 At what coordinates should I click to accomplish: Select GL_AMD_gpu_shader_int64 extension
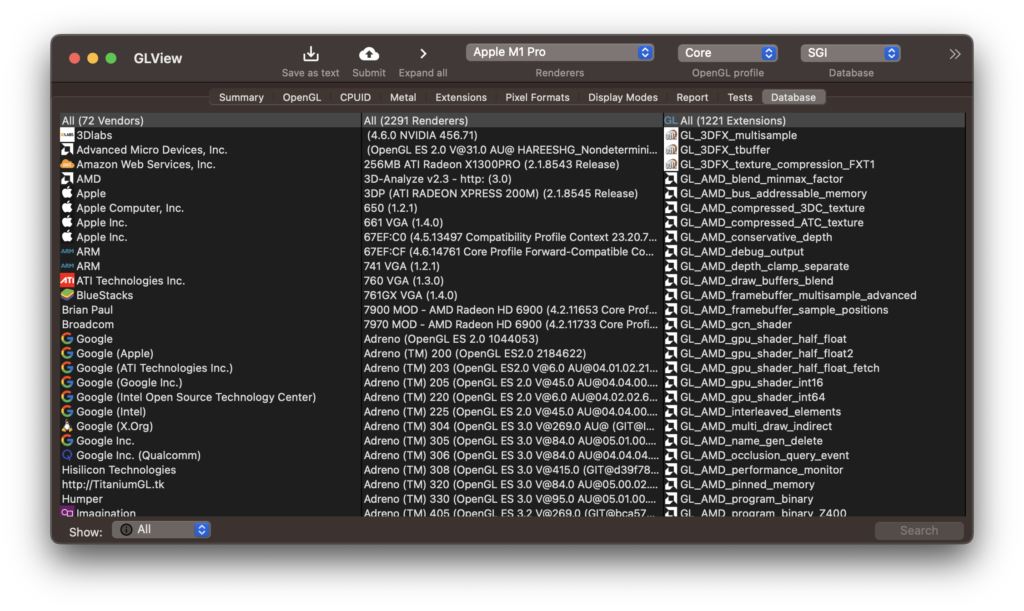click(814, 397)
